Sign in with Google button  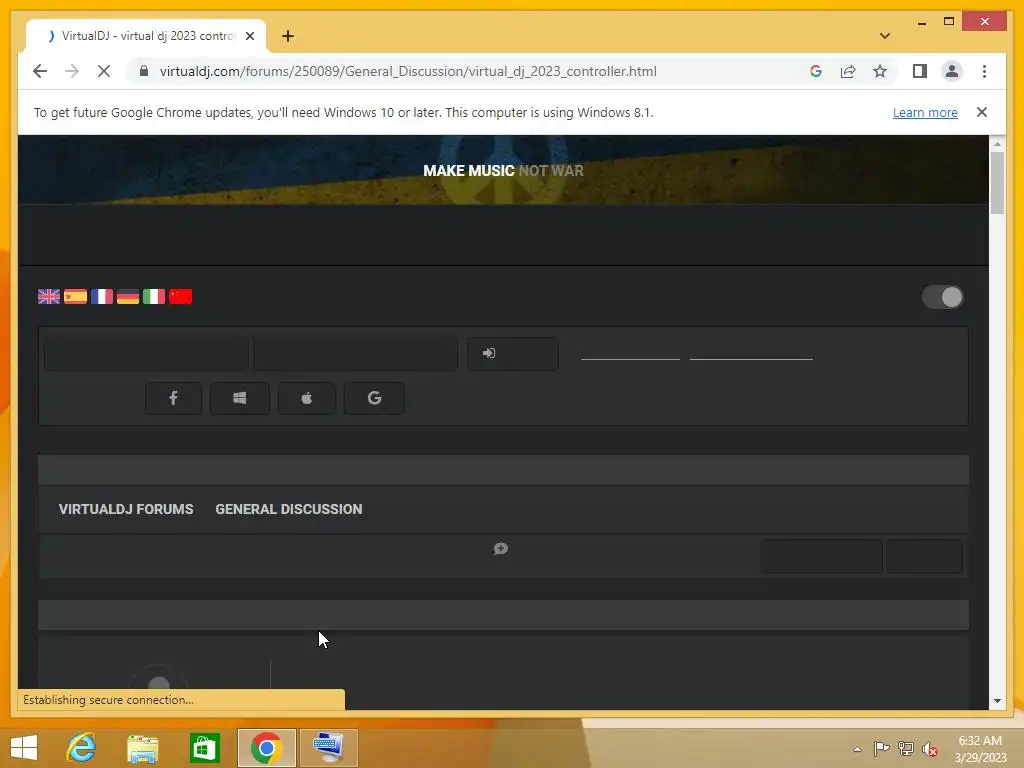point(374,398)
